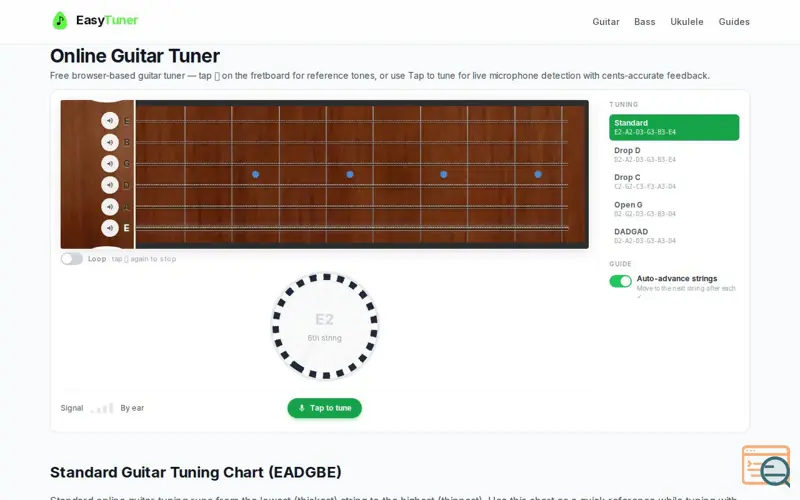Image resolution: width=800 pixels, height=500 pixels.
Task: Click the signal strength bars indicator
Action: click(102, 408)
